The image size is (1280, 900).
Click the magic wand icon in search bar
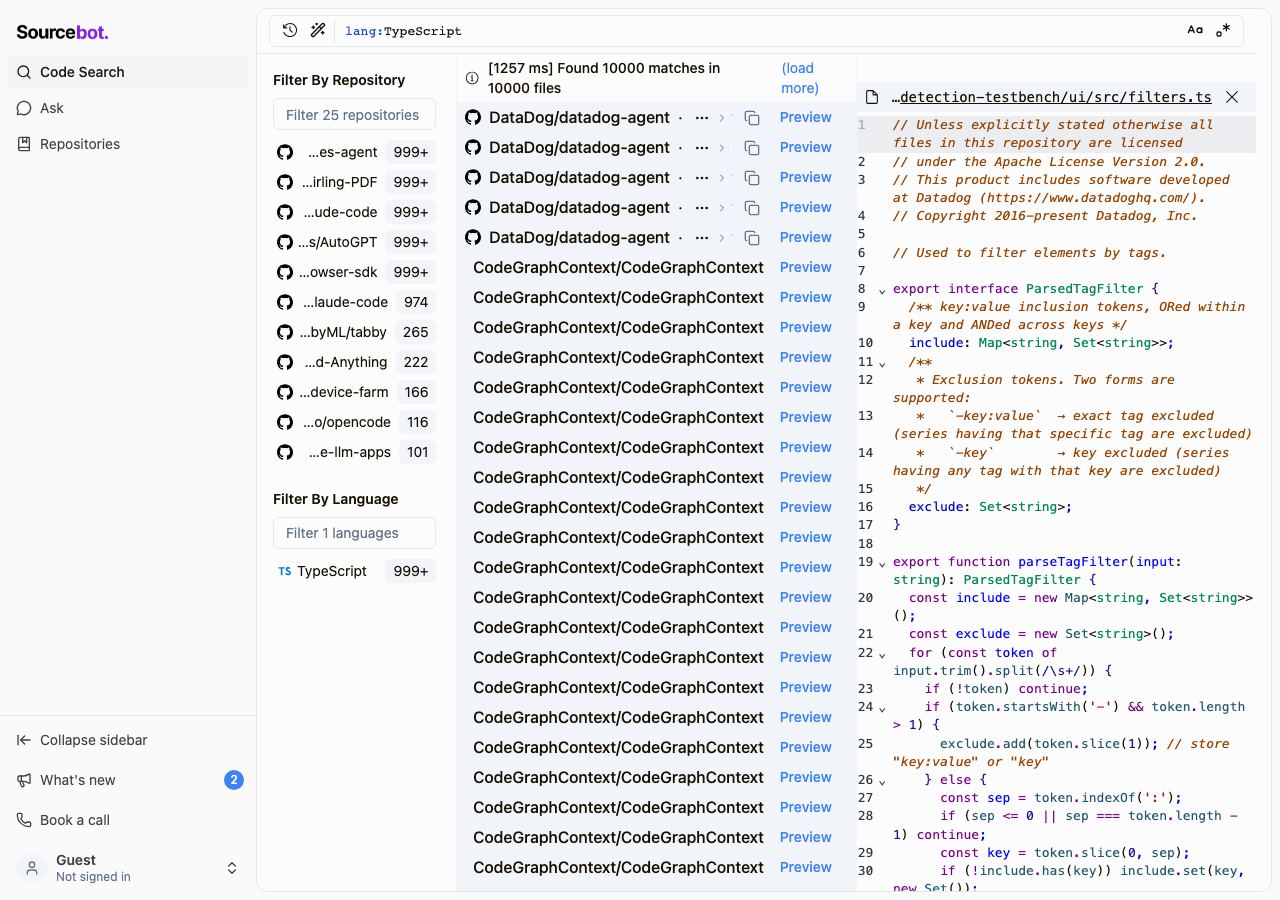[x=318, y=30]
